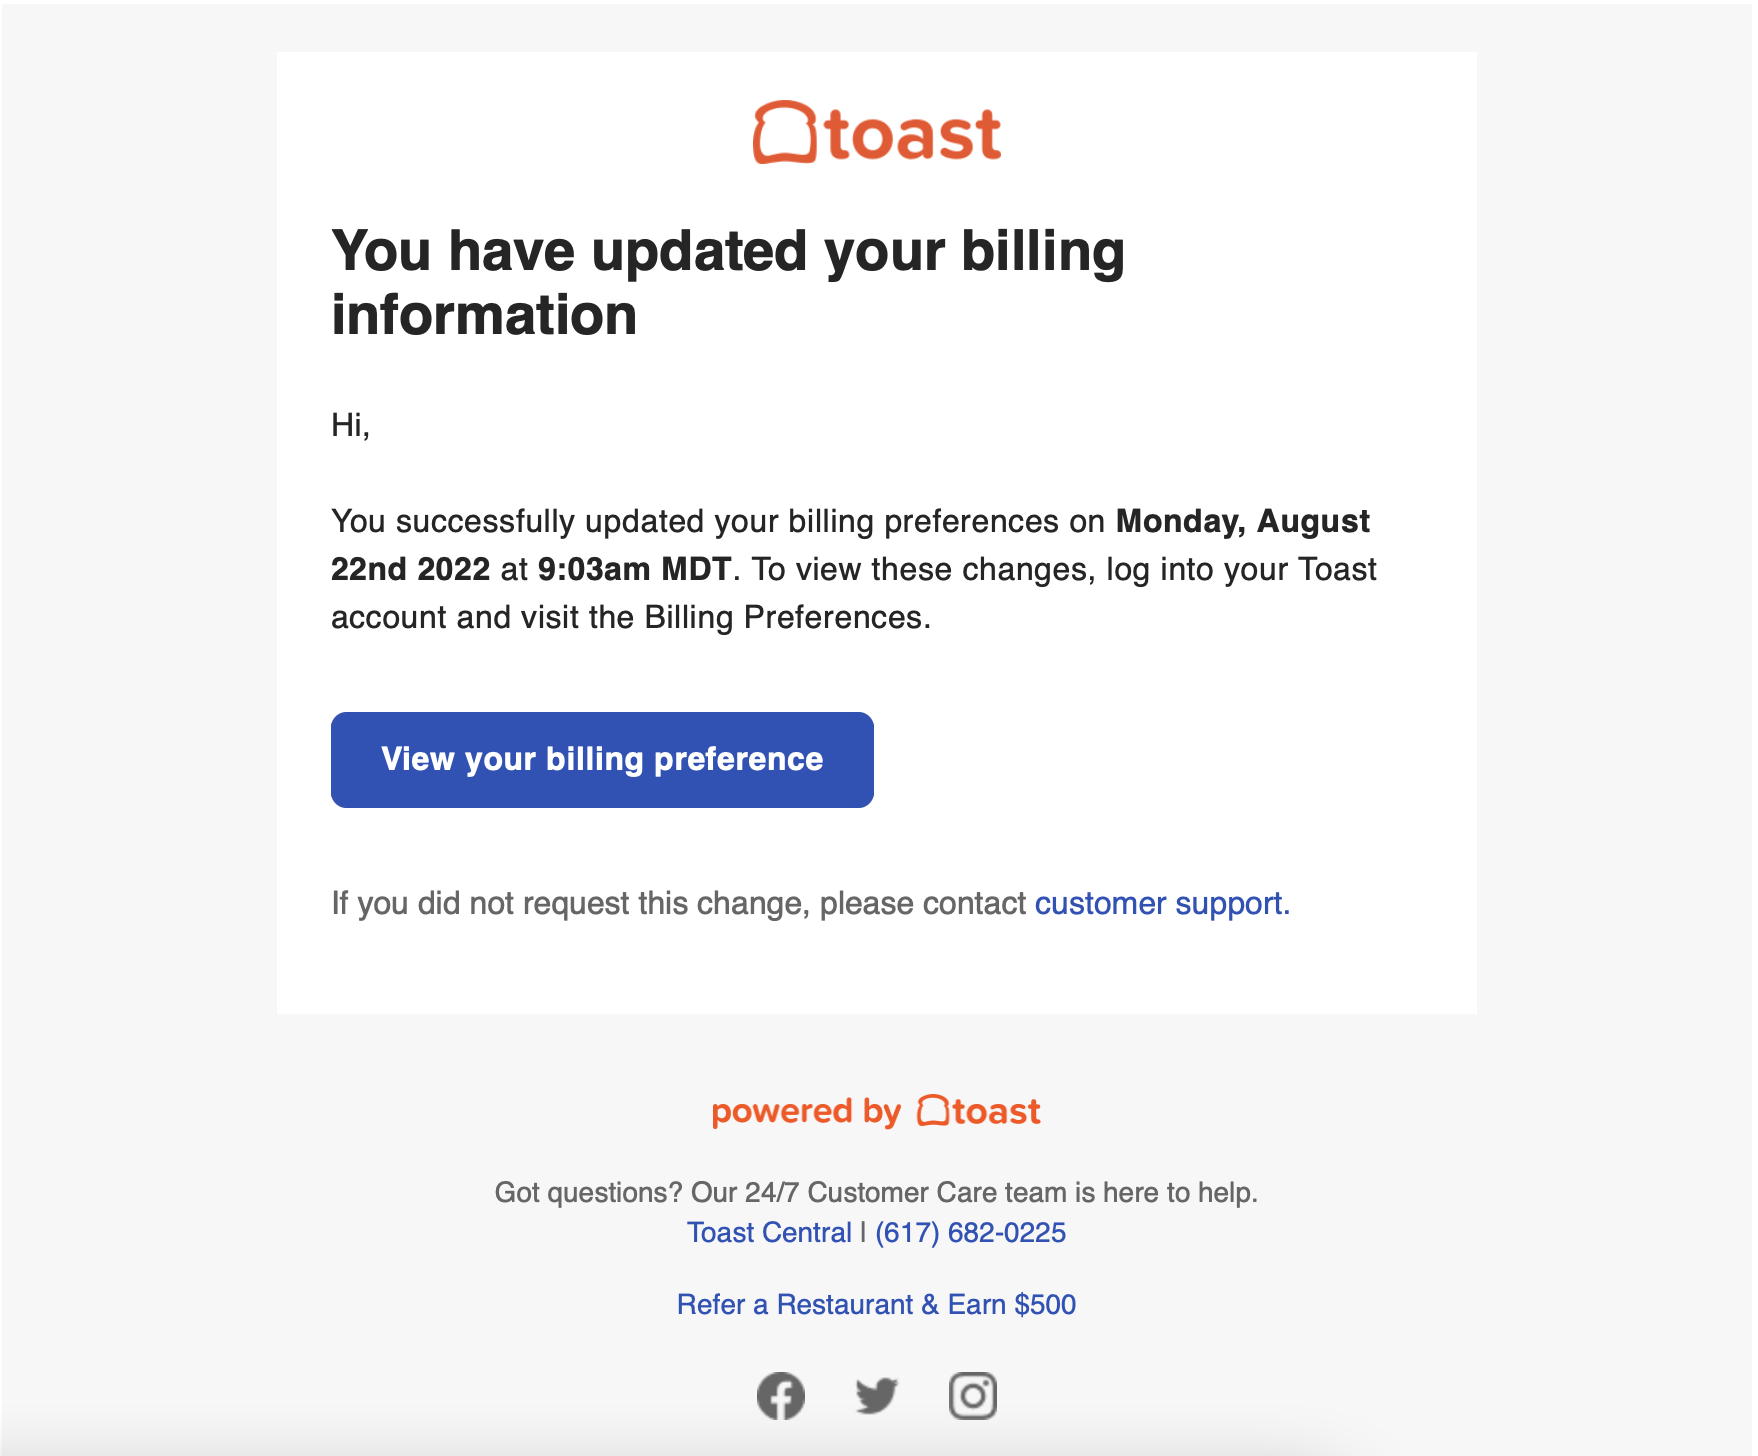Viewport: 1758px width, 1456px height.
Task: Click the bread slice icon in header logo
Action: 784,133
